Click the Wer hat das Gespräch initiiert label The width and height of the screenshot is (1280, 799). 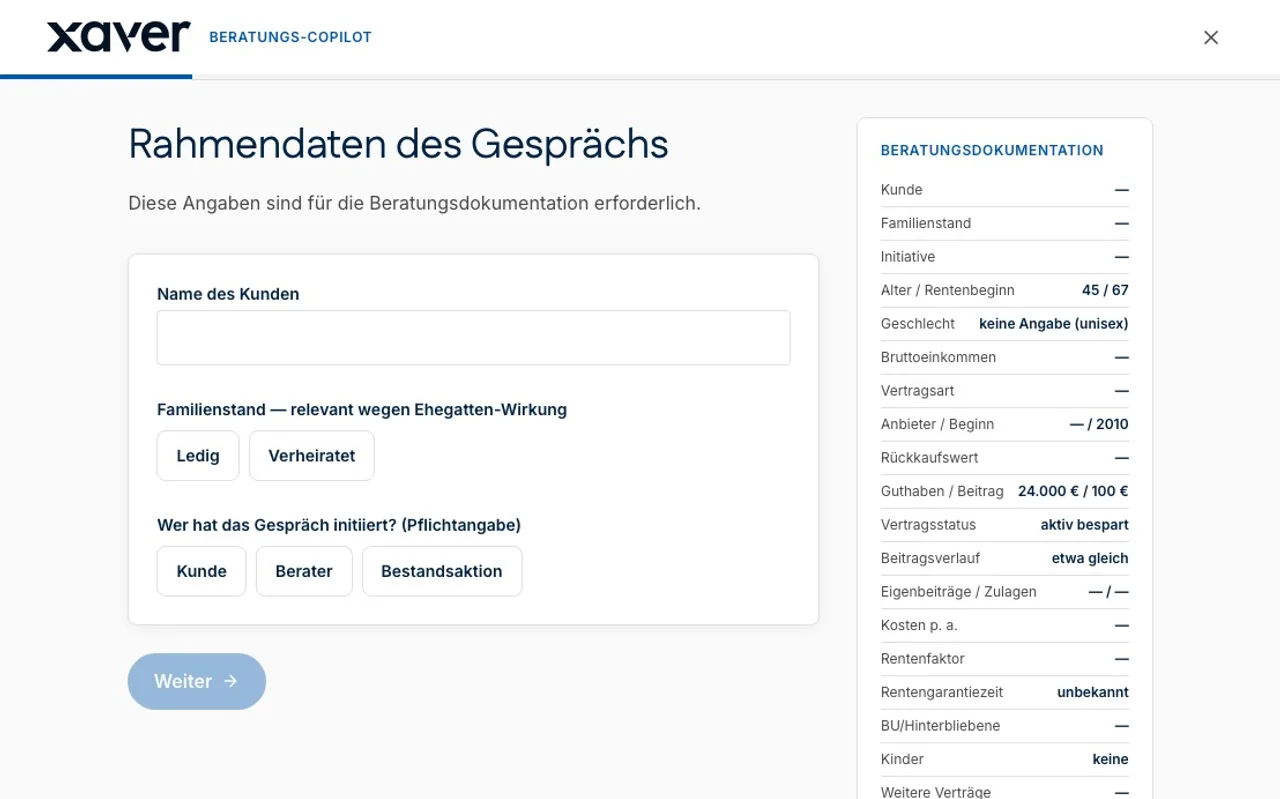pyautogui.click(x=339, y=525)
